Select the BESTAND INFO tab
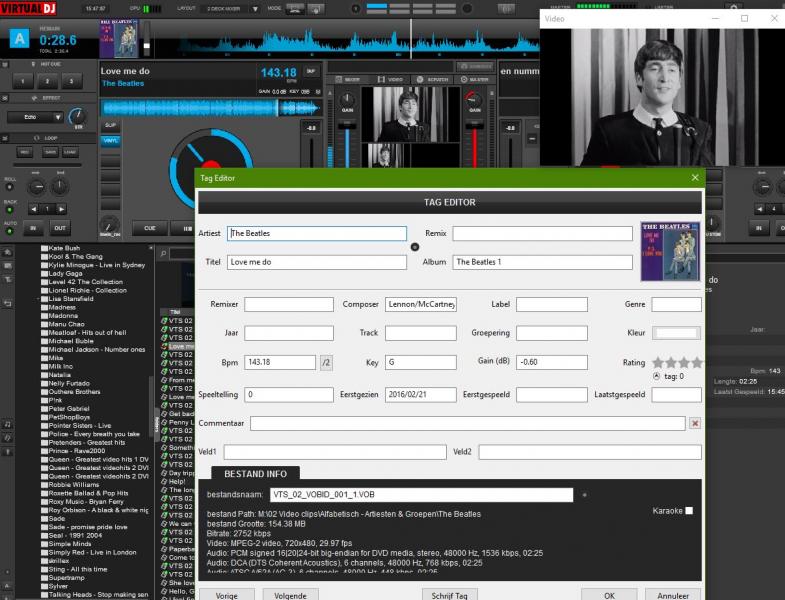785x600 pixels. pyautogui.click(x=255, y=474)
